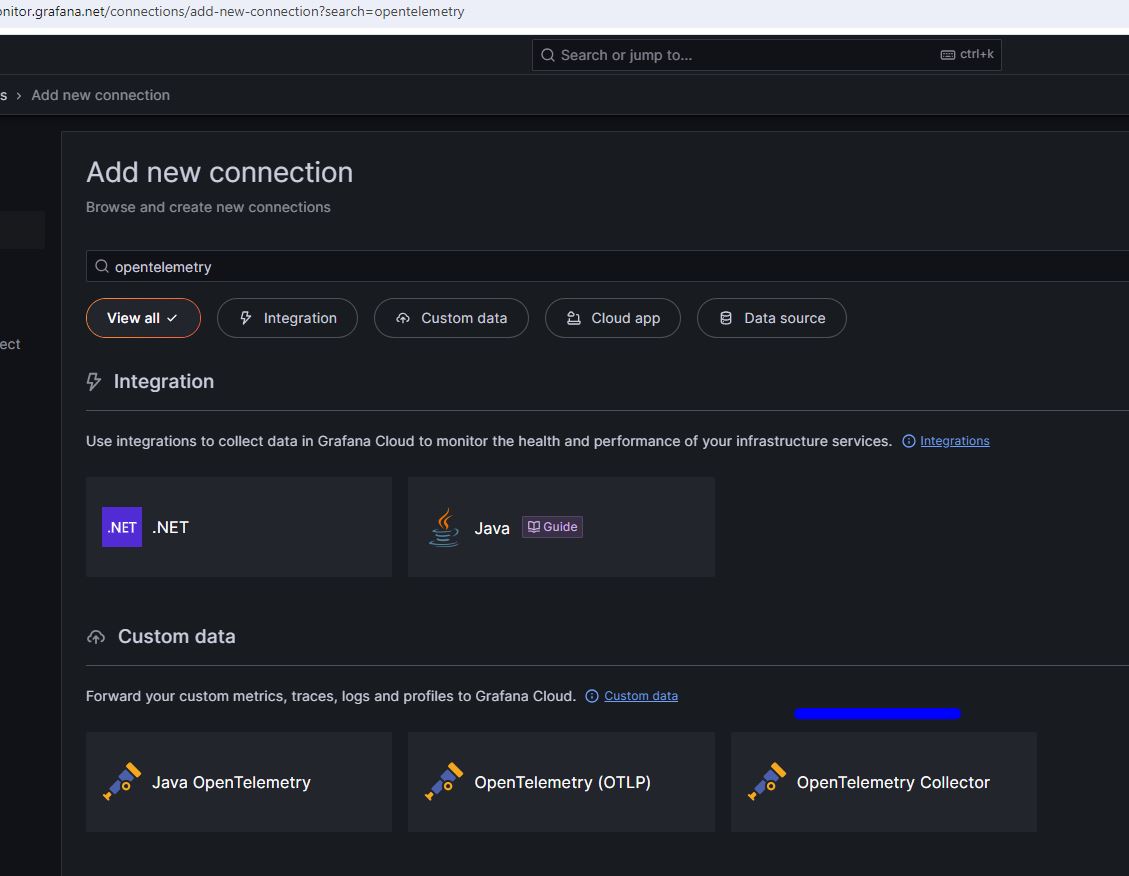Click the Add new connection breadcrumb
This screenshot has height=876, width=1129.
pos(101,95)
